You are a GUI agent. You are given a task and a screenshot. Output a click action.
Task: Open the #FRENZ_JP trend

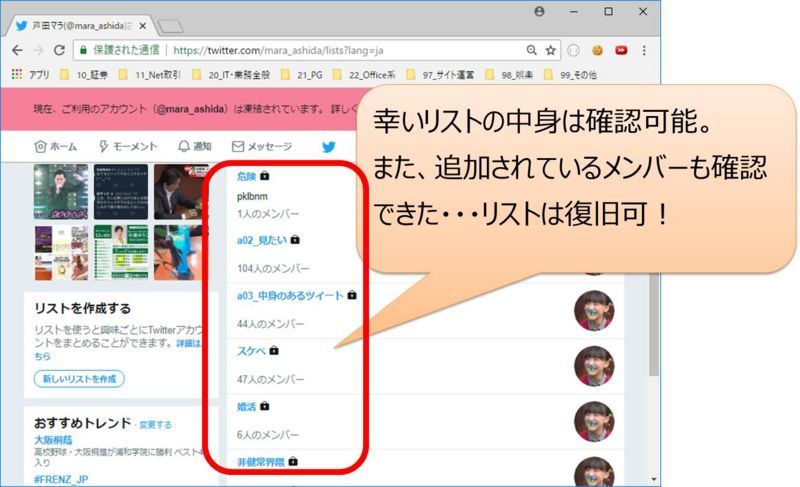point(61,479)
